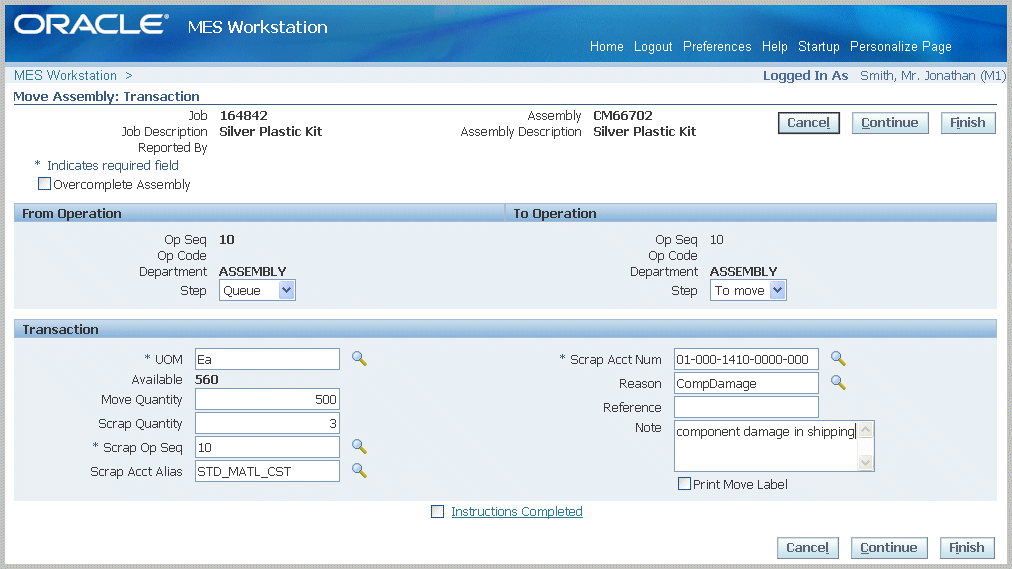Follow the MES Workstation breadcrumb link
This screenshot has width=1012, height=569.
click(65, 75)
